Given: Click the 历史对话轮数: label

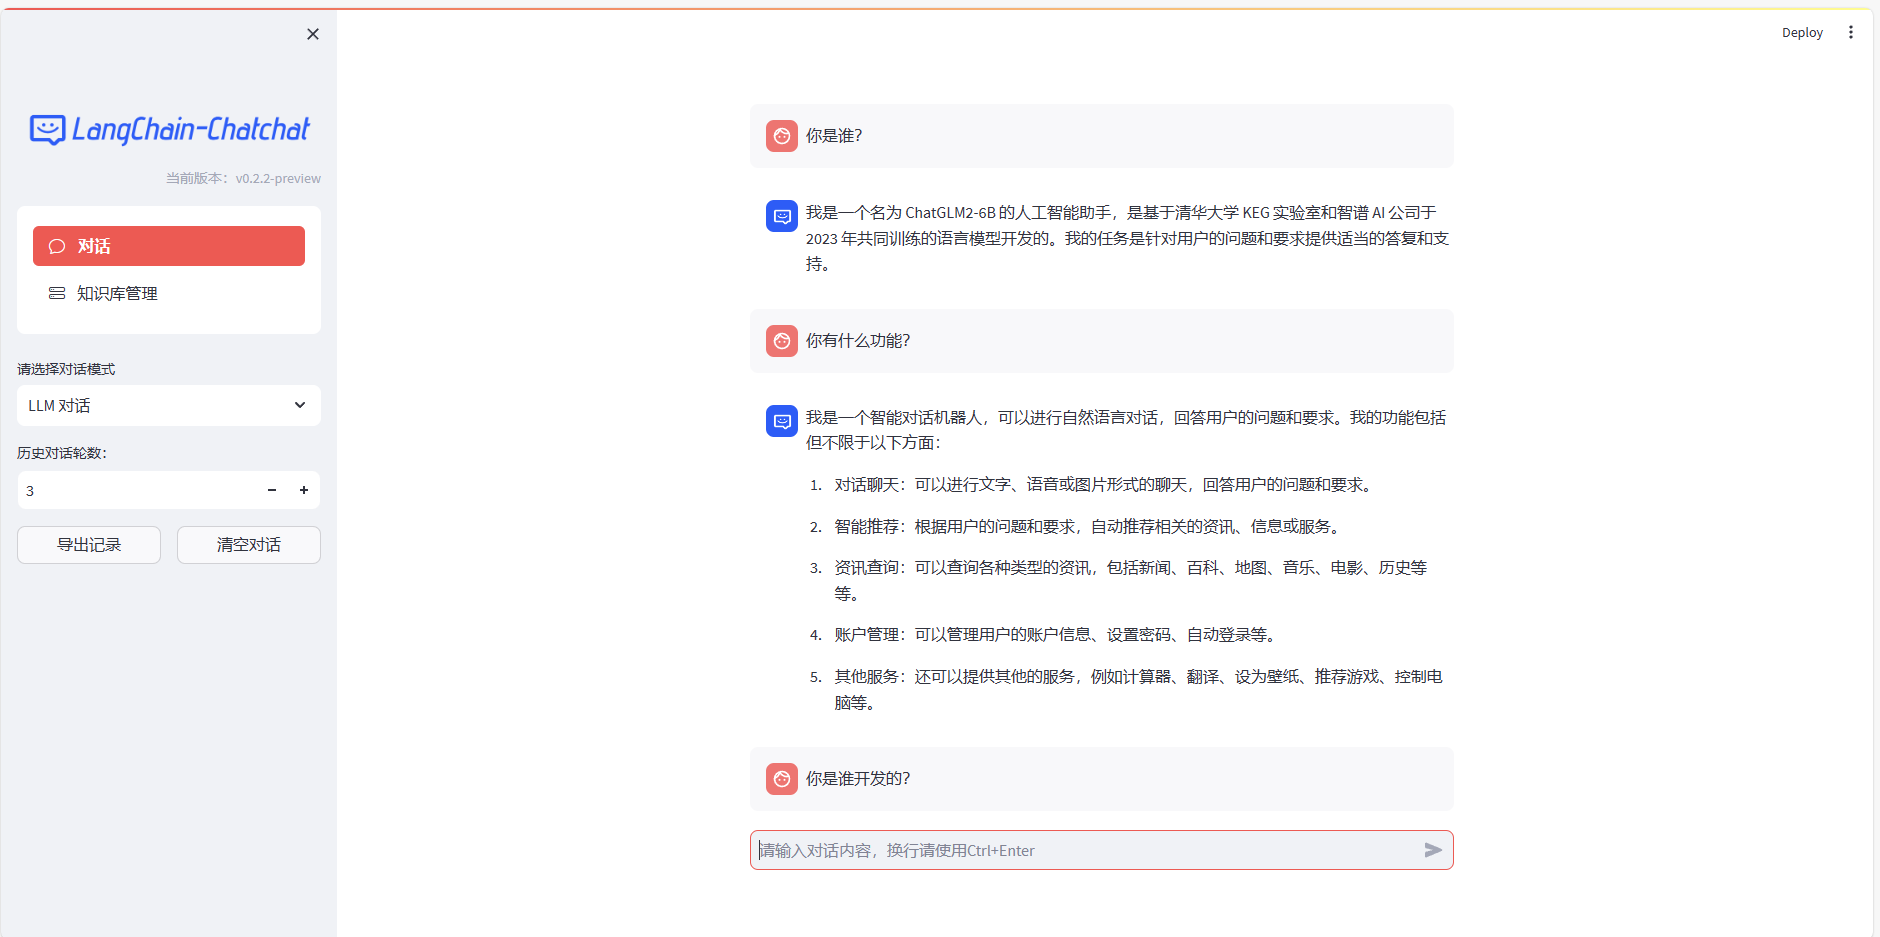Looking at the screenshot, I should tap(62, 453).
